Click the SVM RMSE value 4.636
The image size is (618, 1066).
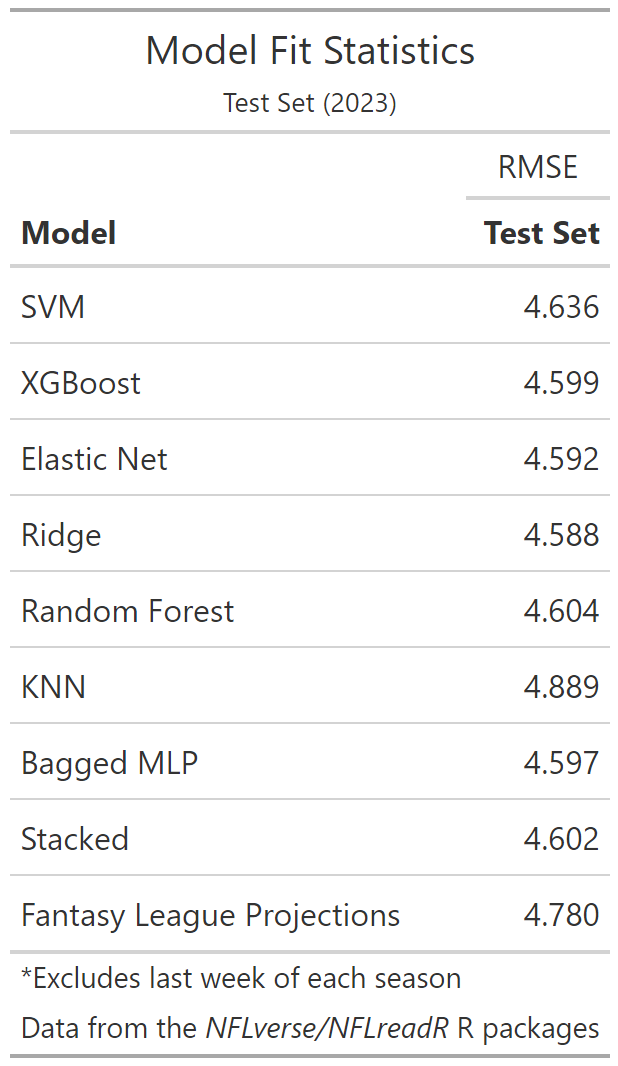tap(561, 306)
